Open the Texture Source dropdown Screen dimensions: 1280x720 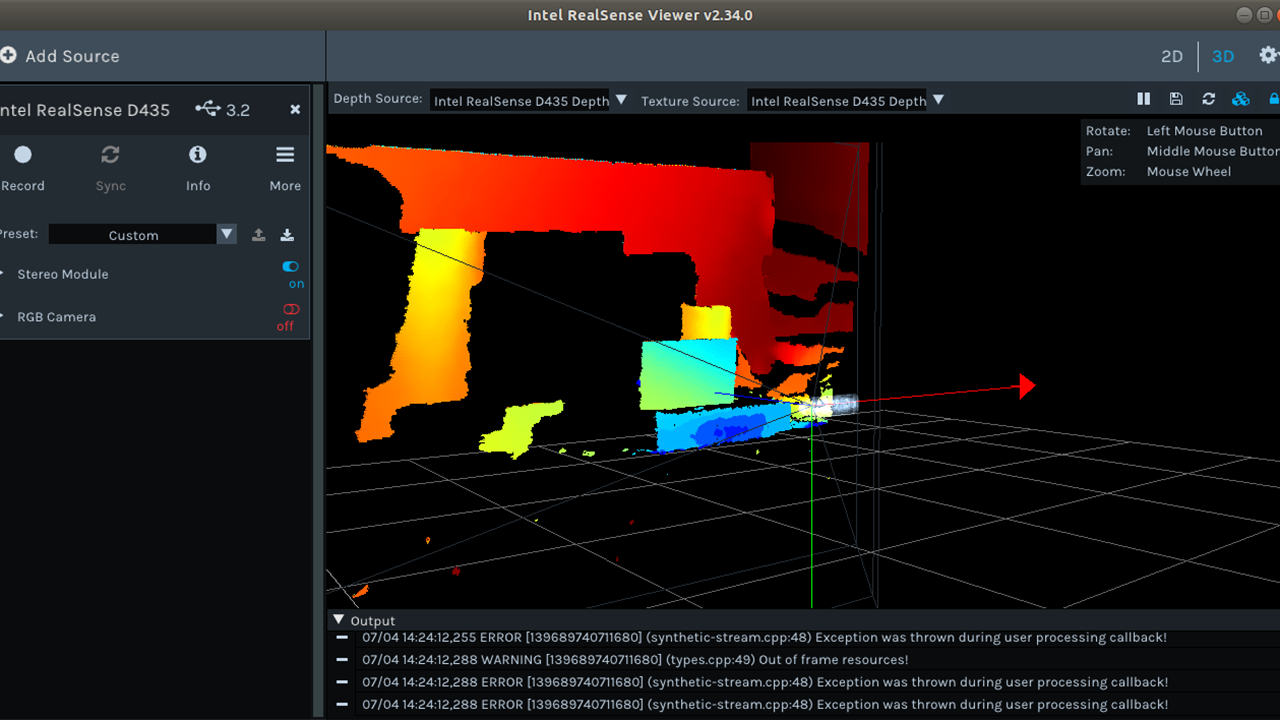[x=846, y=101]
